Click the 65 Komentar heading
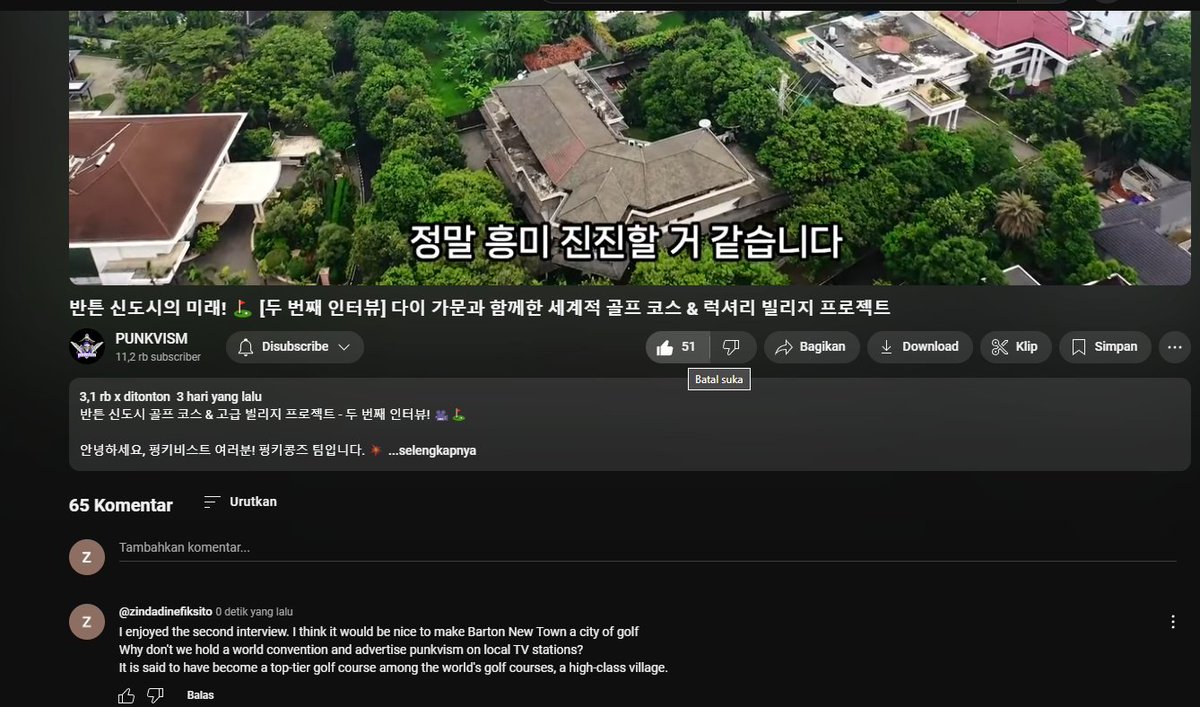Screen dimensions: 1200x707 point(121,506)
